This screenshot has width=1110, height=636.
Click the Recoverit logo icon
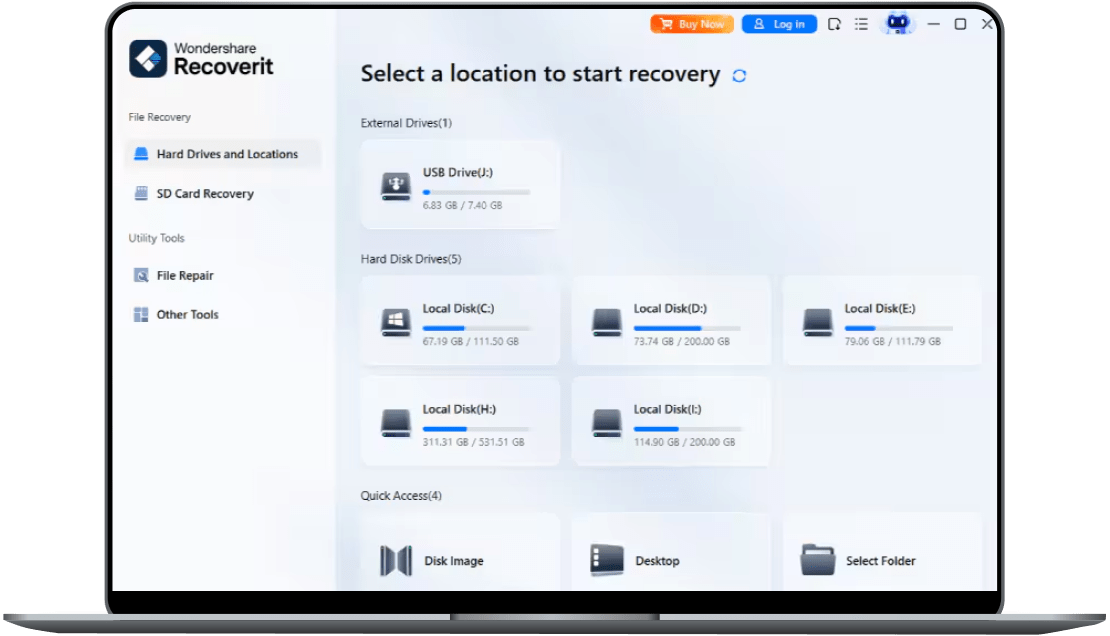pos(148,58)
